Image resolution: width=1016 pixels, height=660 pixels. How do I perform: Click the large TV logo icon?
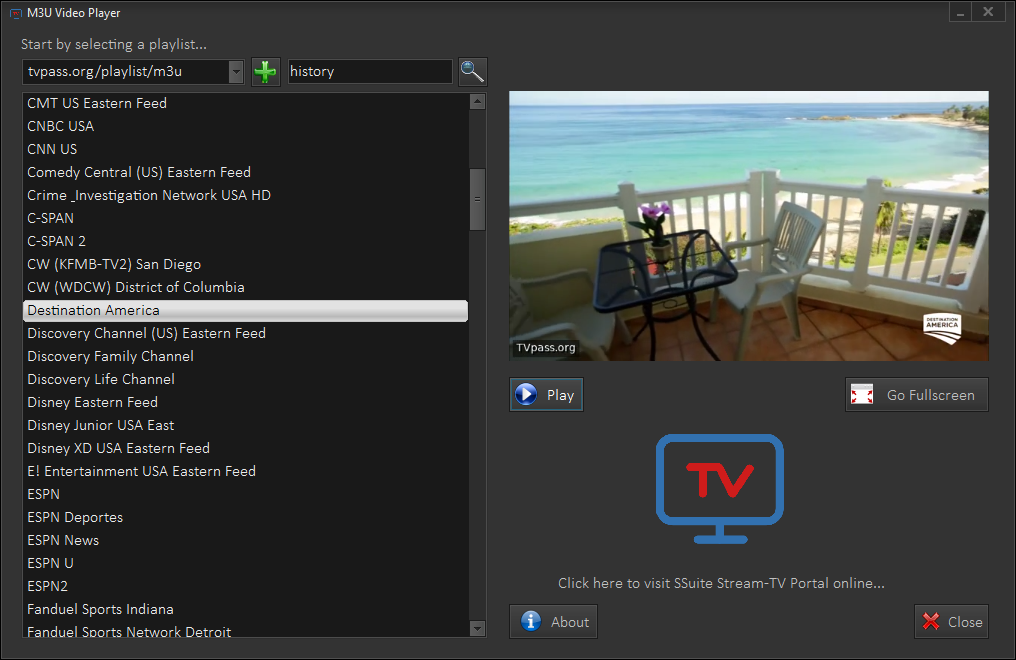[719, 488]
